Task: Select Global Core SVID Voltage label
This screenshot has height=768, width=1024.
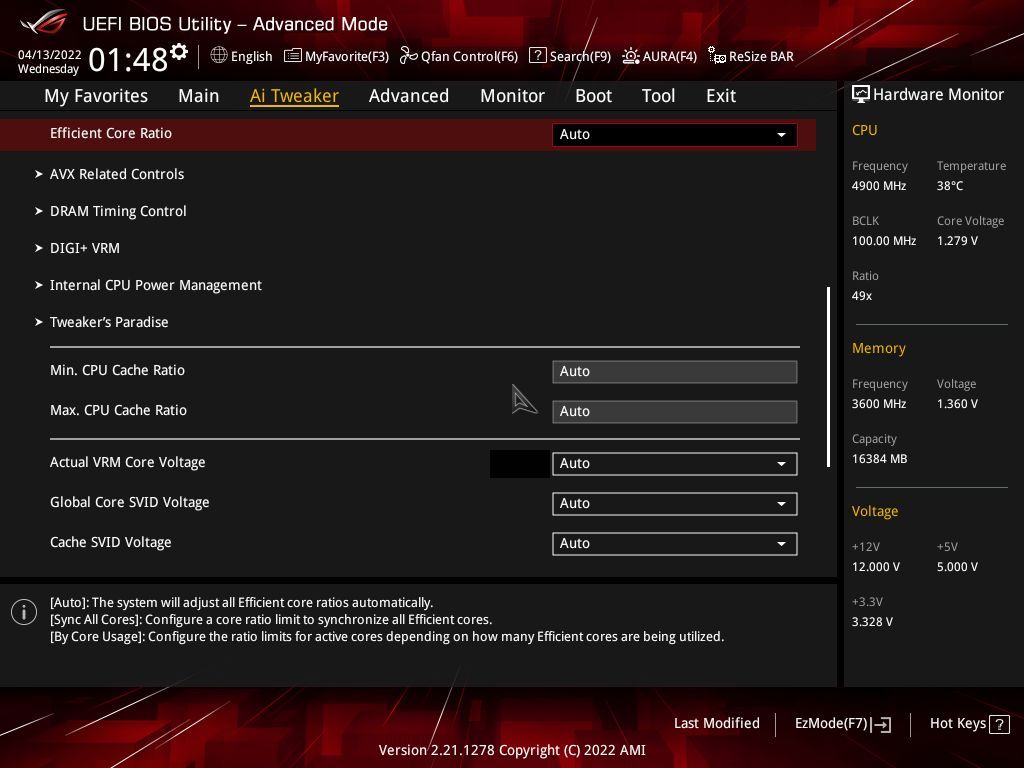Action: tap(129, 502)
